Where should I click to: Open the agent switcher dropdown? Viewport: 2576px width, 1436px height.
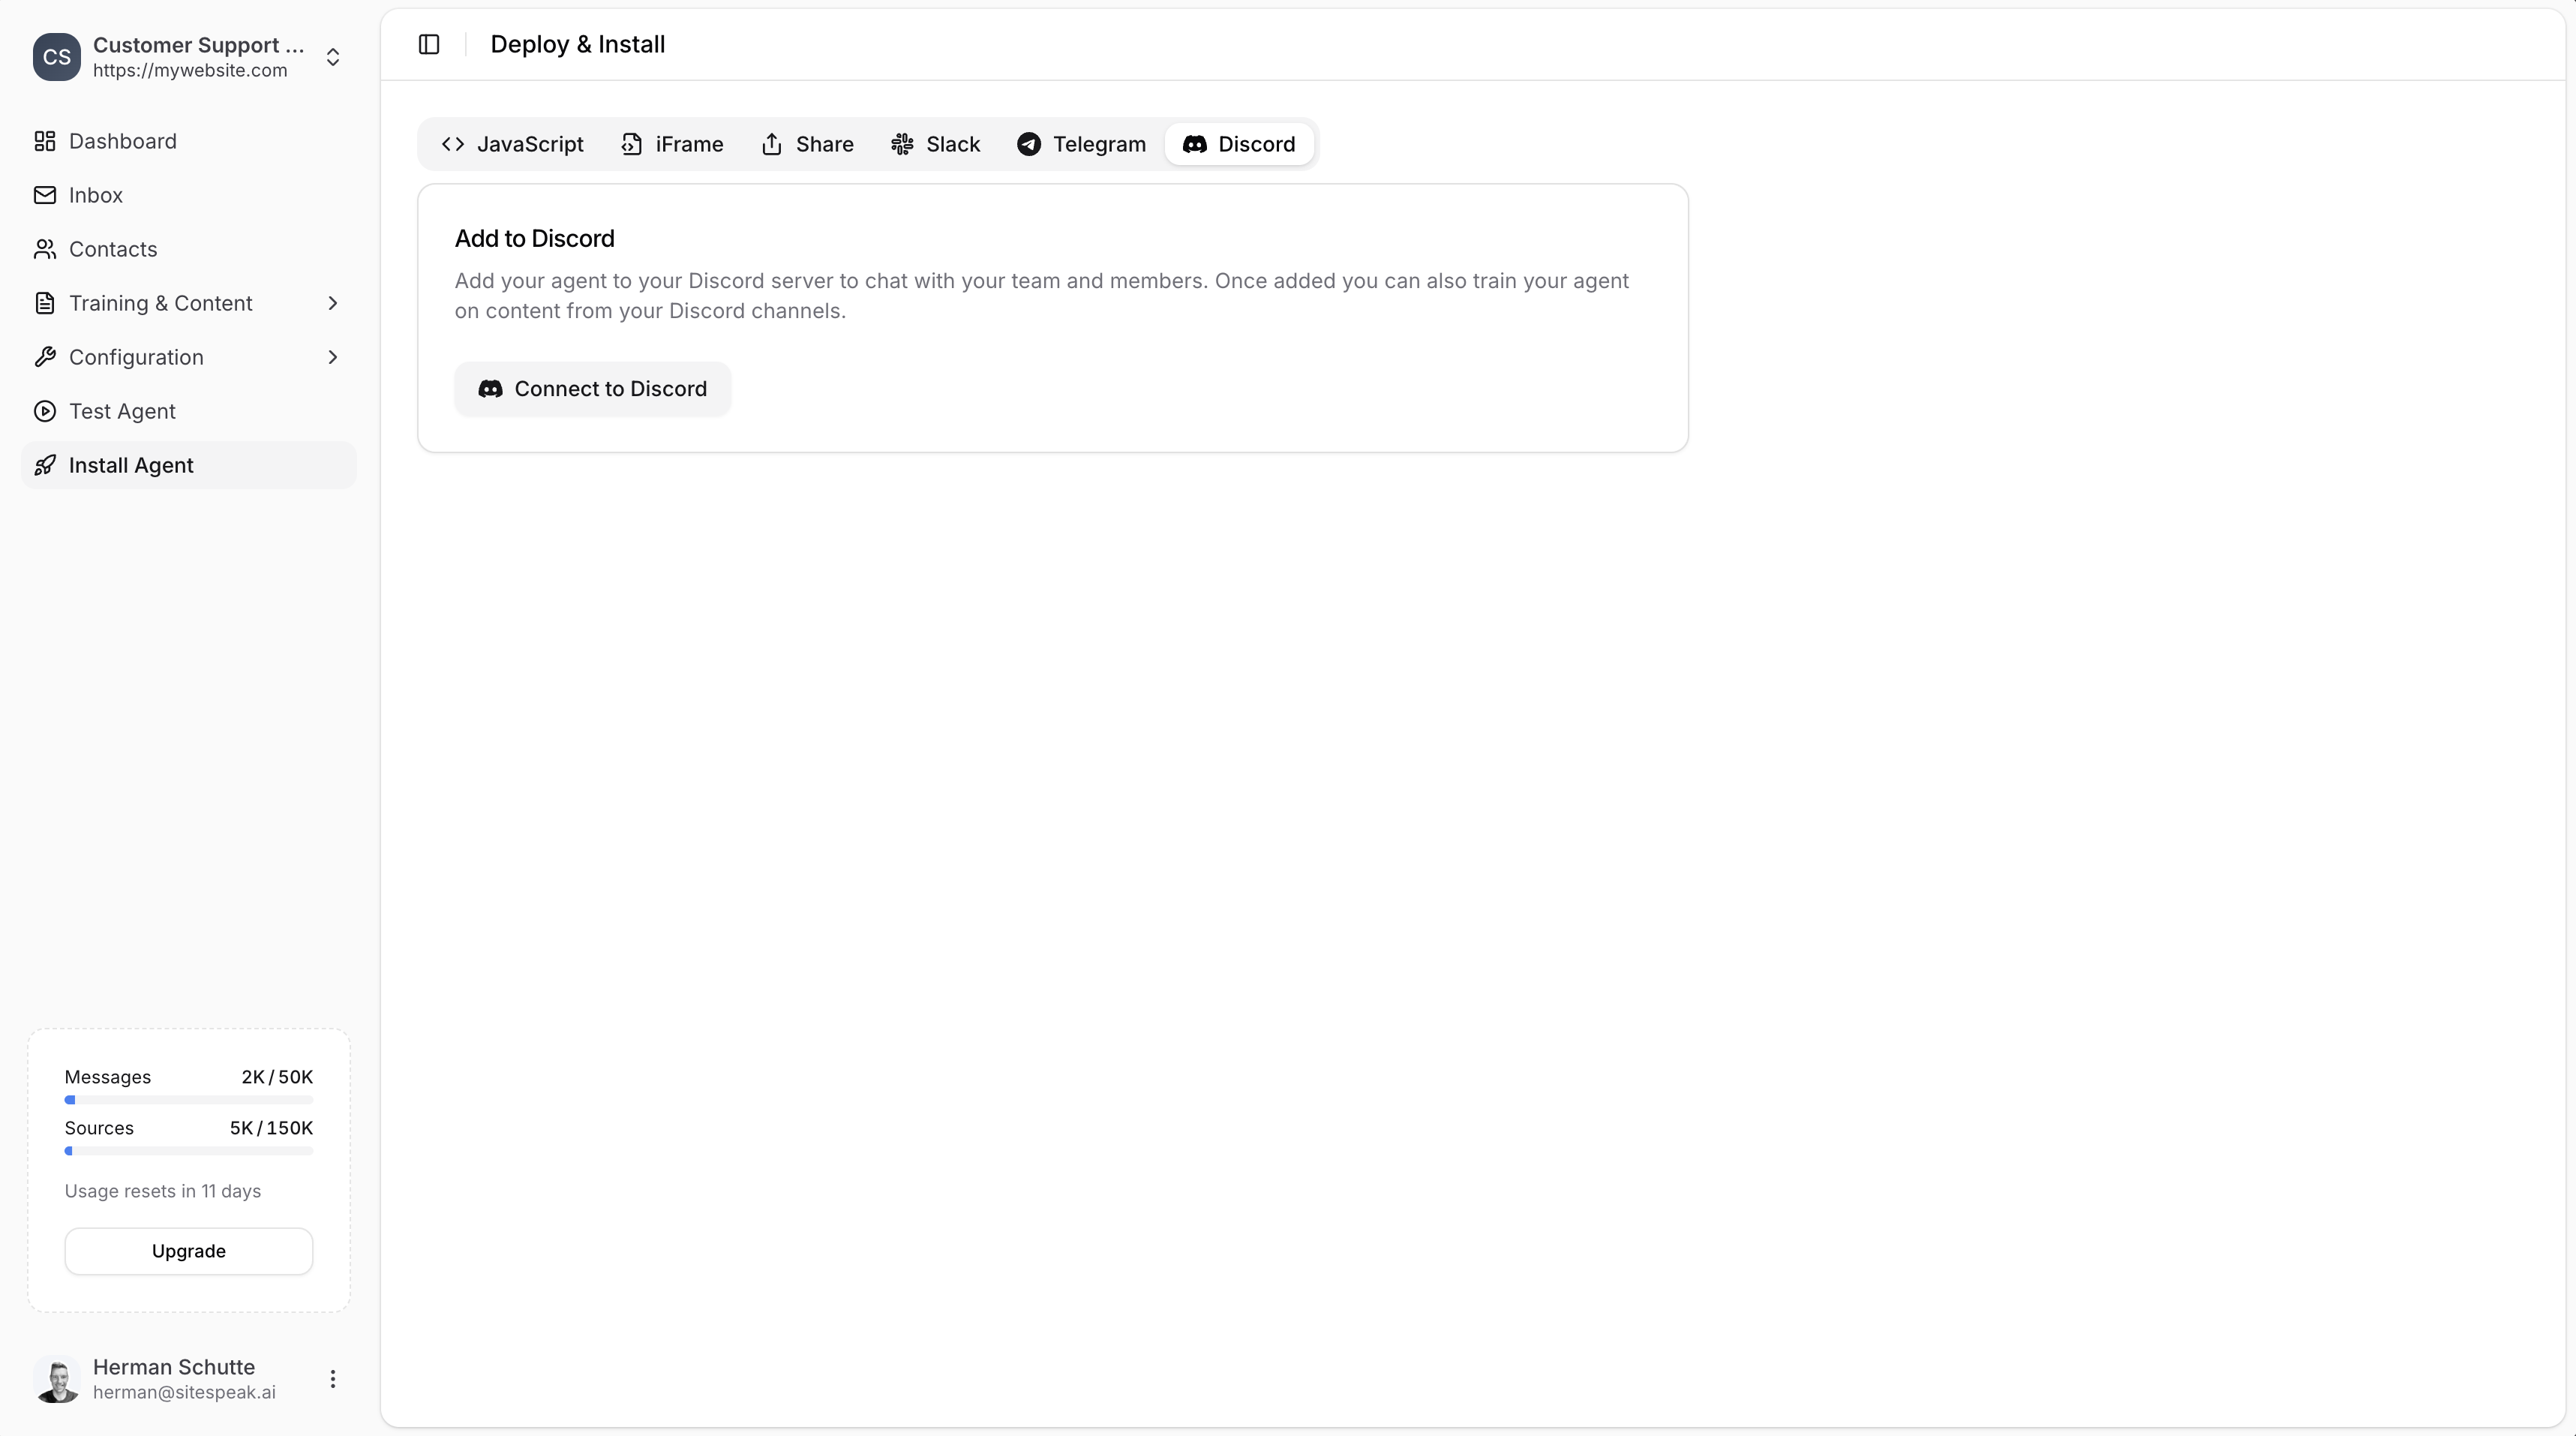point(333,57)
